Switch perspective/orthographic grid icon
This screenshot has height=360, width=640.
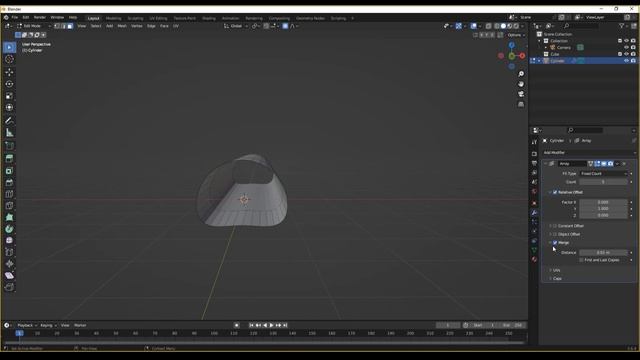(521, 104)
